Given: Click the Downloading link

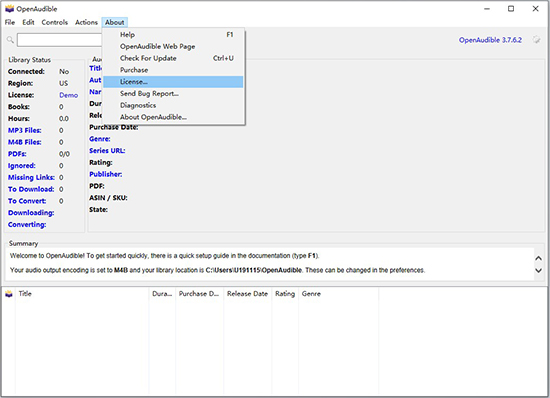Looking at the screenshot, I should (31, 213).
